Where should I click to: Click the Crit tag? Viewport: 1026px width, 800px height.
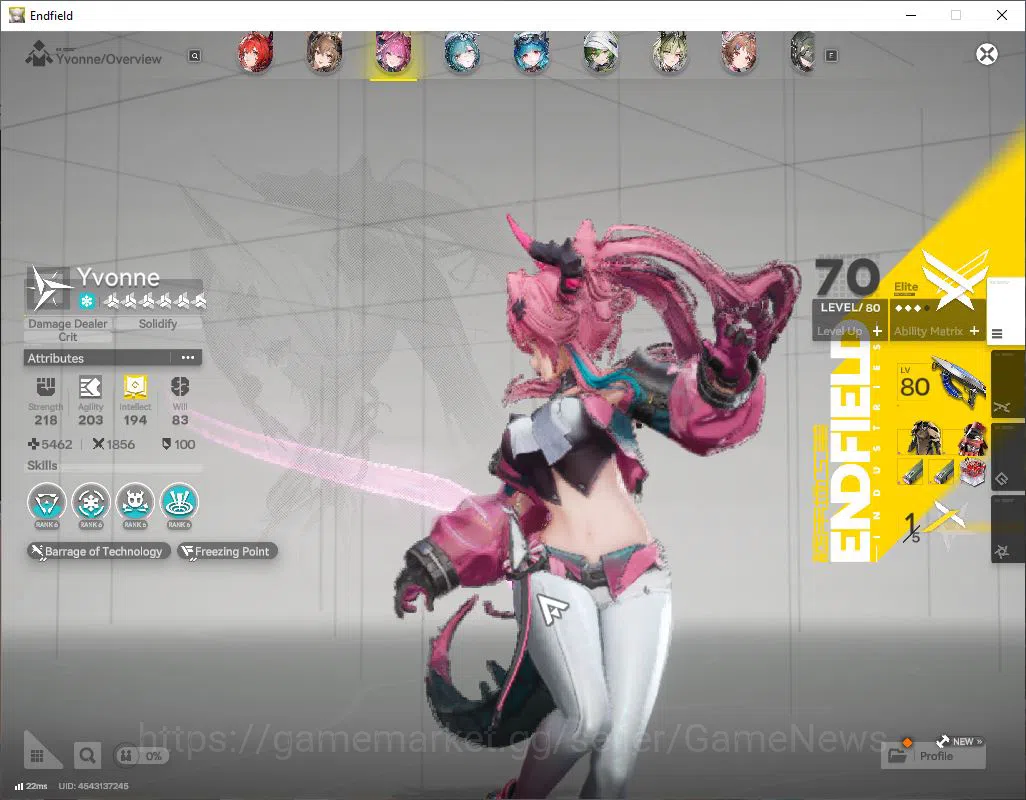click(67, 337)
